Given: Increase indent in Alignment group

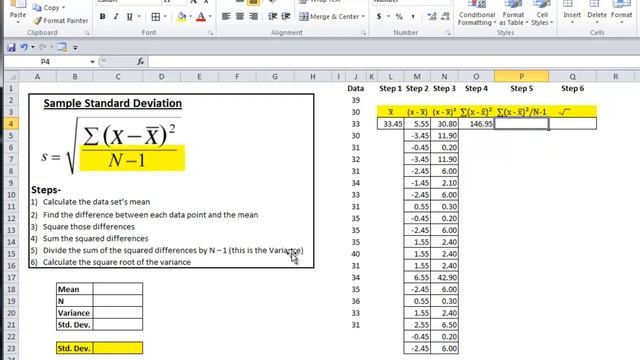Looking at the screenshot, I should point(286,16).
